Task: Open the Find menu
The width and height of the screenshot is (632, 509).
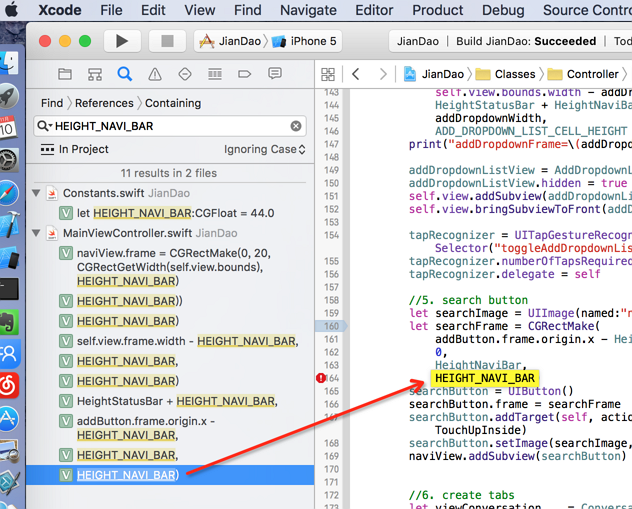Action: 247,10
